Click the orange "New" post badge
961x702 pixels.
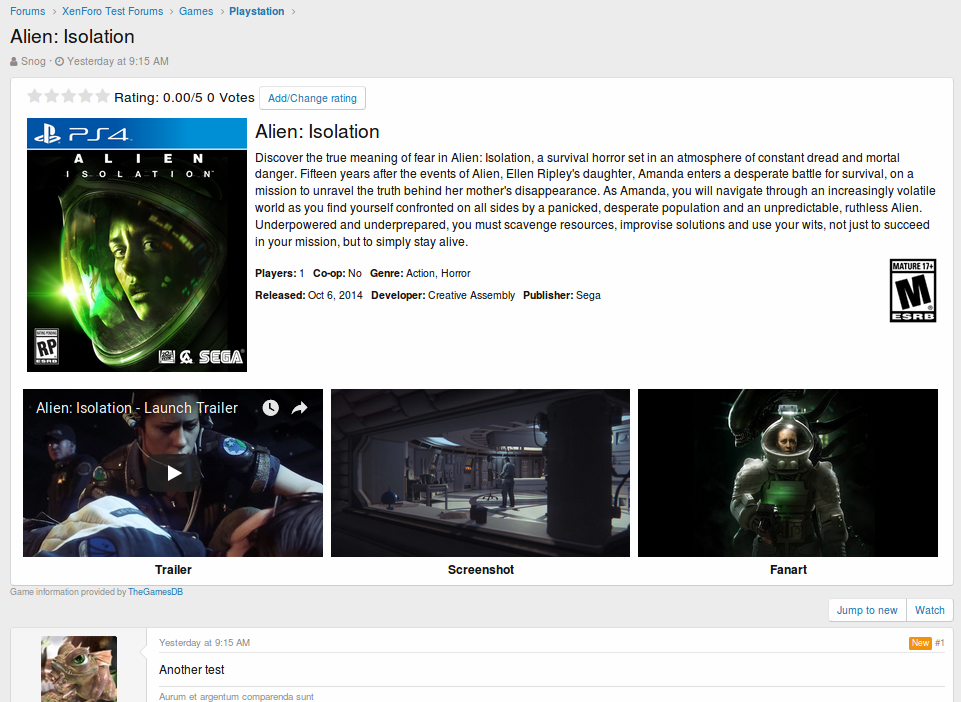[x=920, y=643]
